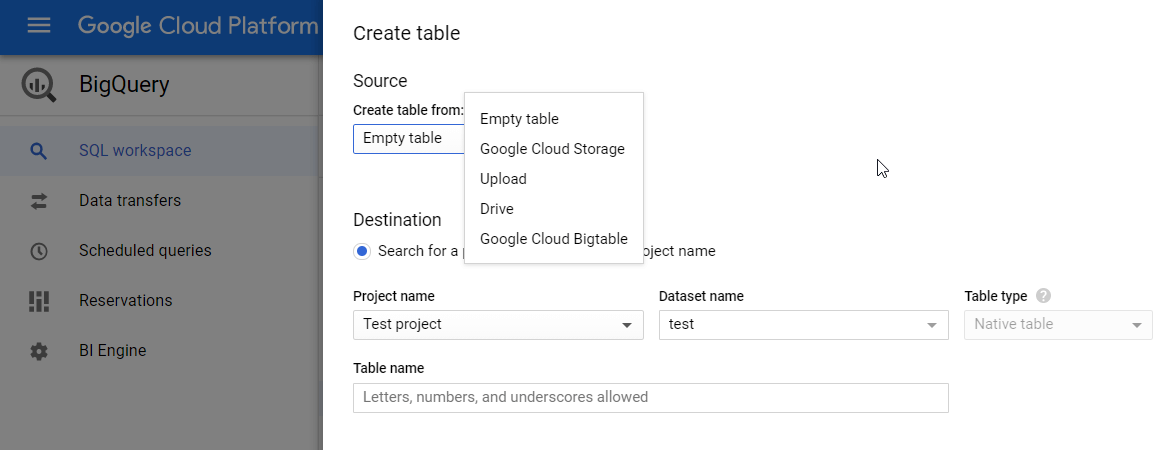Choose Google Cloud Bigtable as source
1169x450 pixels.
coord(553,238)
